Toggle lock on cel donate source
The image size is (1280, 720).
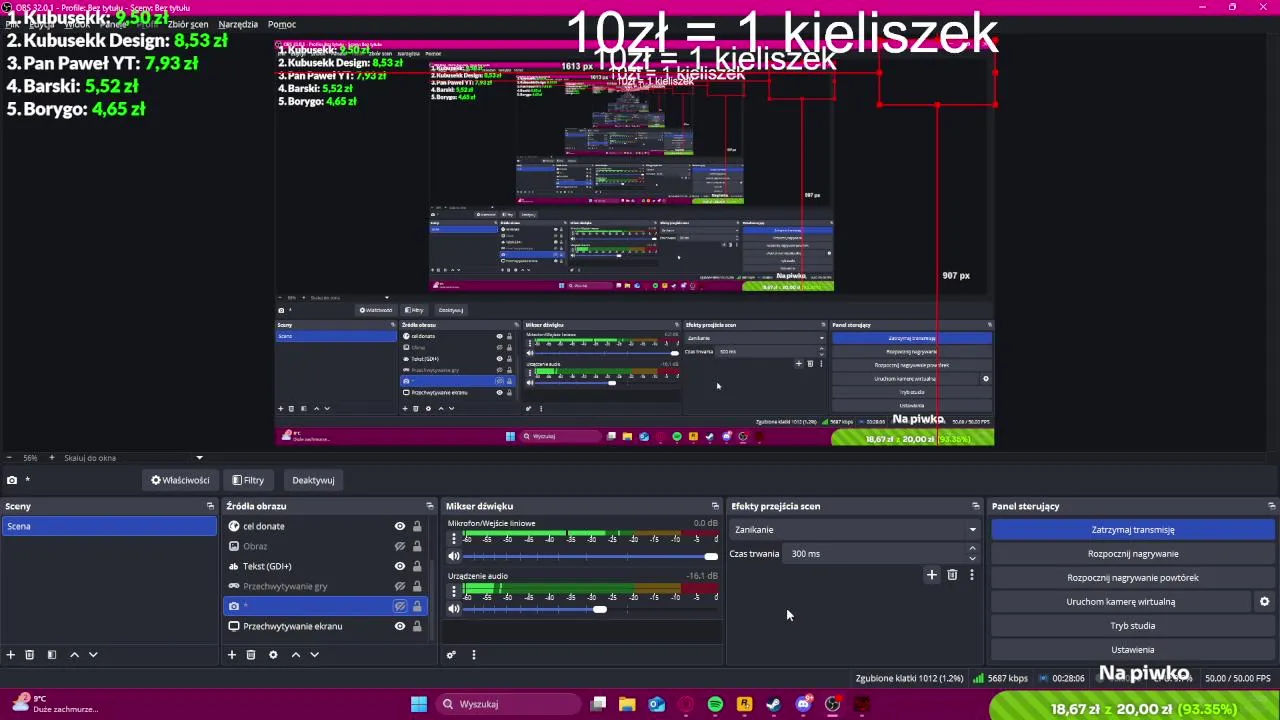(417, 526)
